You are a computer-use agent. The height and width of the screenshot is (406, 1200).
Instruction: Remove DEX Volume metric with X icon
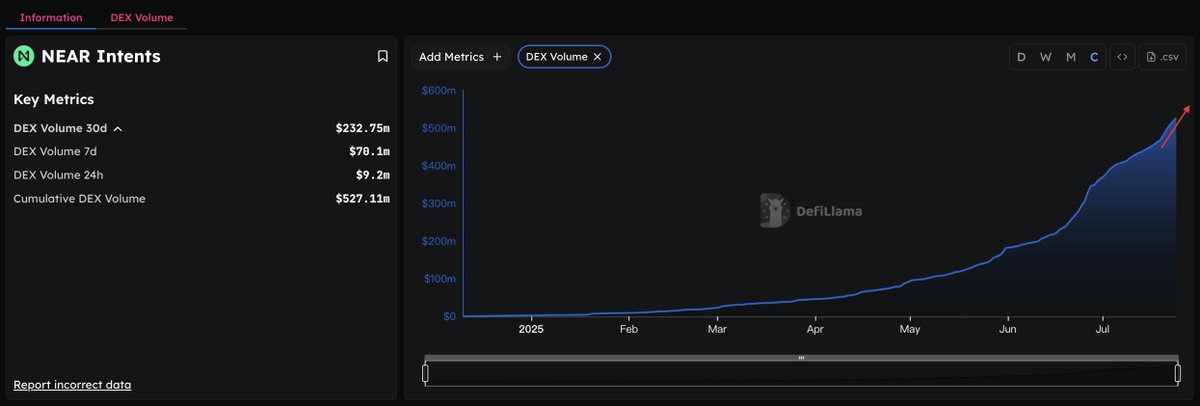(x=597, y=57)
